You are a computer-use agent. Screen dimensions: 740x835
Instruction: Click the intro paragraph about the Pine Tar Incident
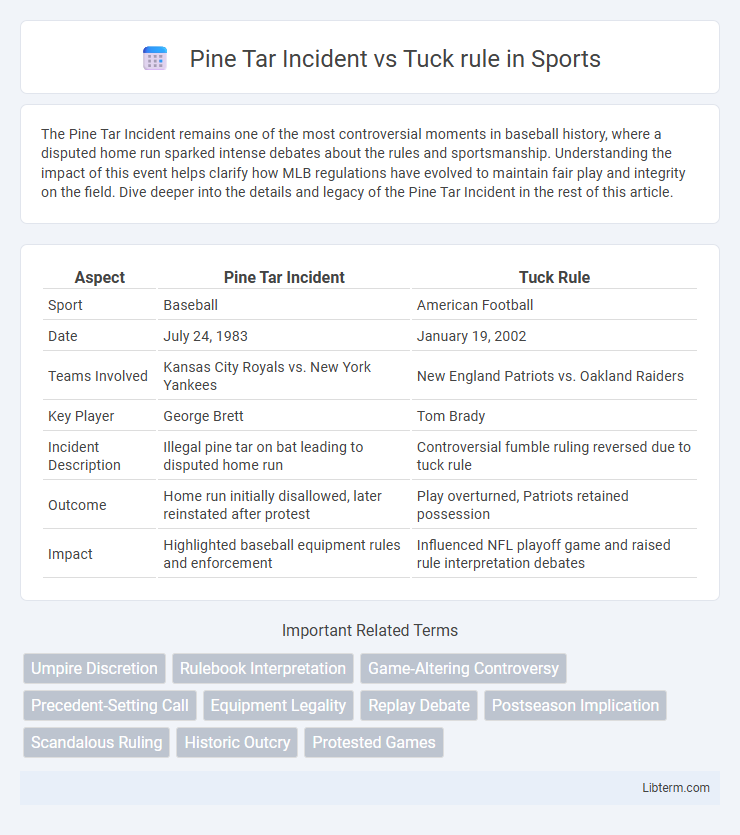click(x=364, y=163)
